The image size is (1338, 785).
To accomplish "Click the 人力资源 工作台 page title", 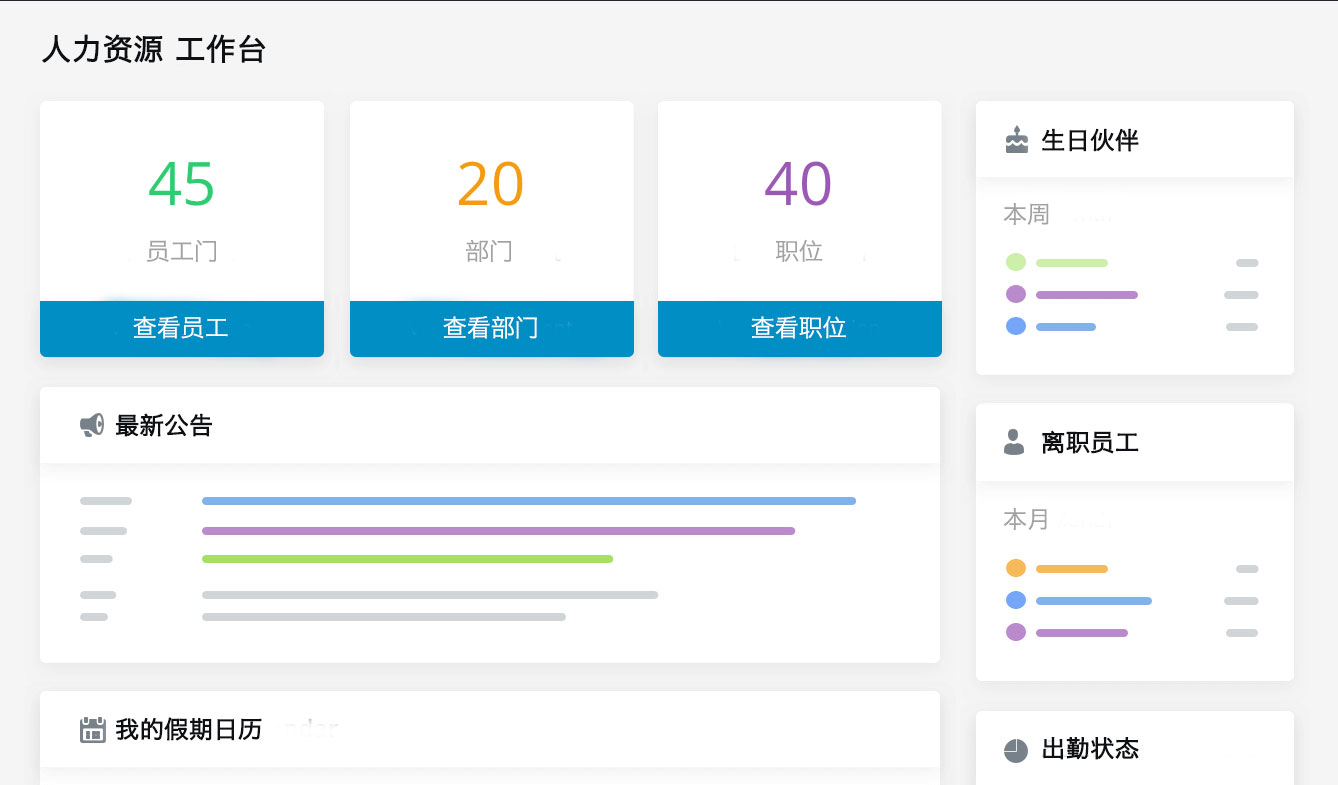I will tap(154, 50).
